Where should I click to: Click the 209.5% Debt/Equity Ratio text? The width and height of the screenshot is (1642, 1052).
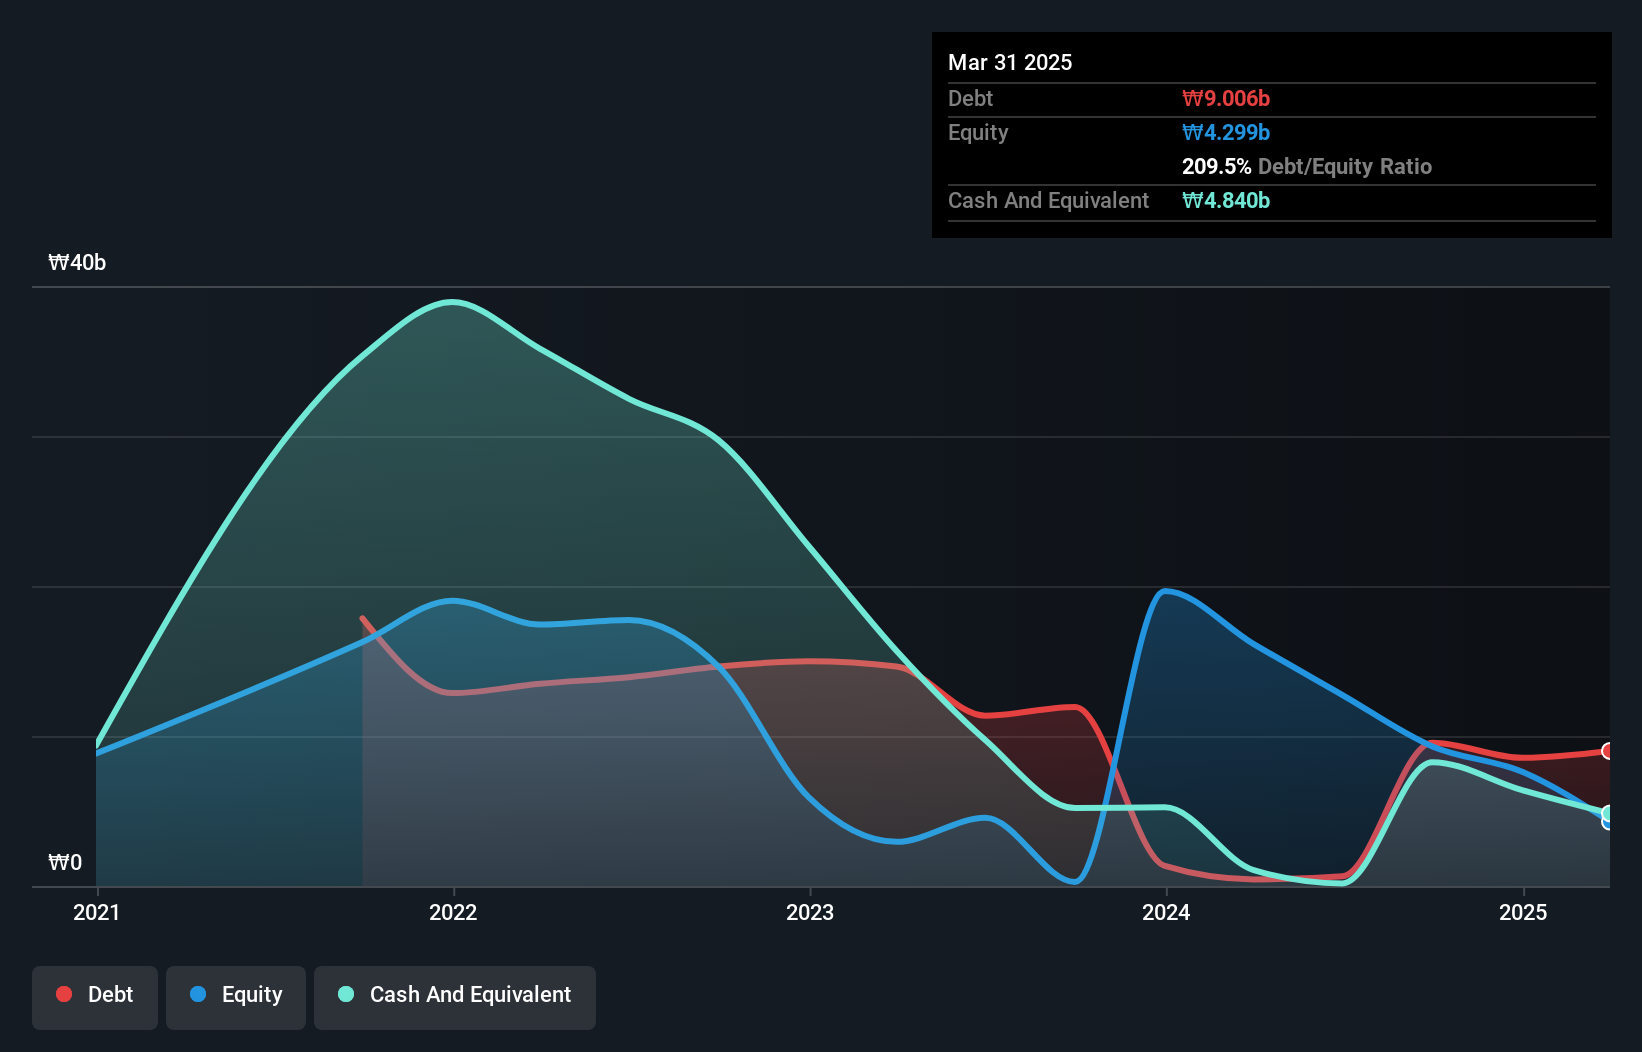[1307, 166]
